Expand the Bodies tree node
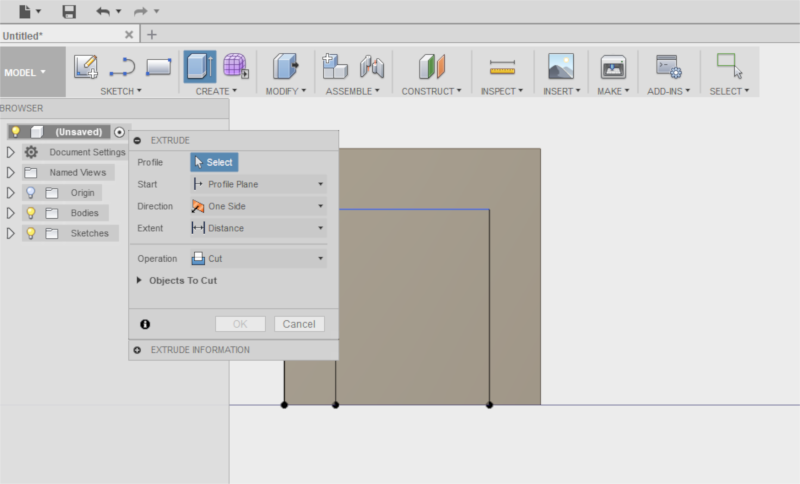 coord(10,213)
